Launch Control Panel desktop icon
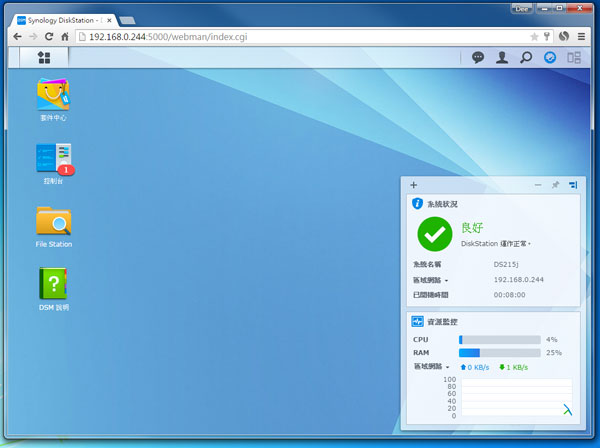Screen dimensions: 600x448 tap(54, 159)
